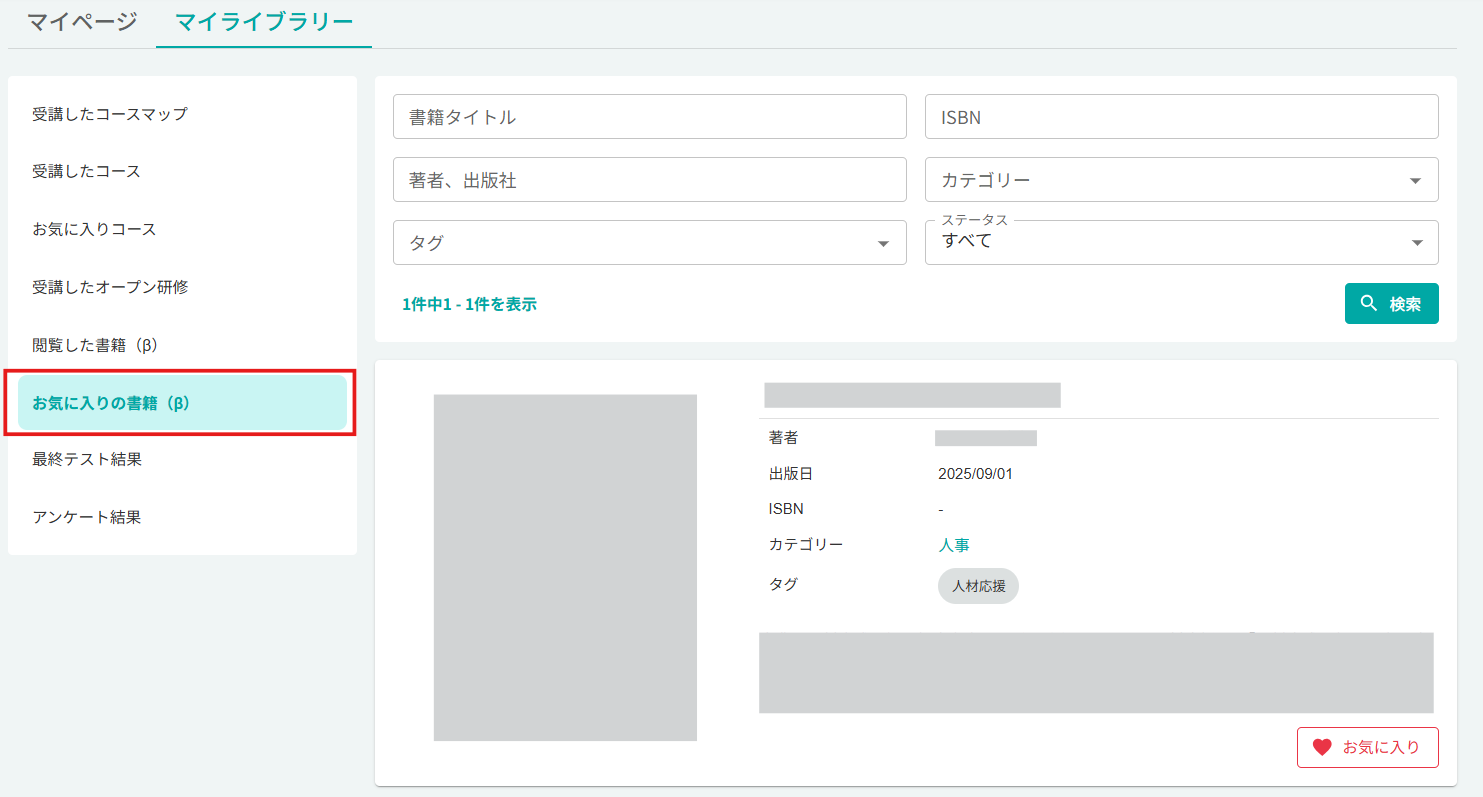The image size is (1483, 797).
Task: Open the カテゴリー dropdown
Action: click(1180, 179)
